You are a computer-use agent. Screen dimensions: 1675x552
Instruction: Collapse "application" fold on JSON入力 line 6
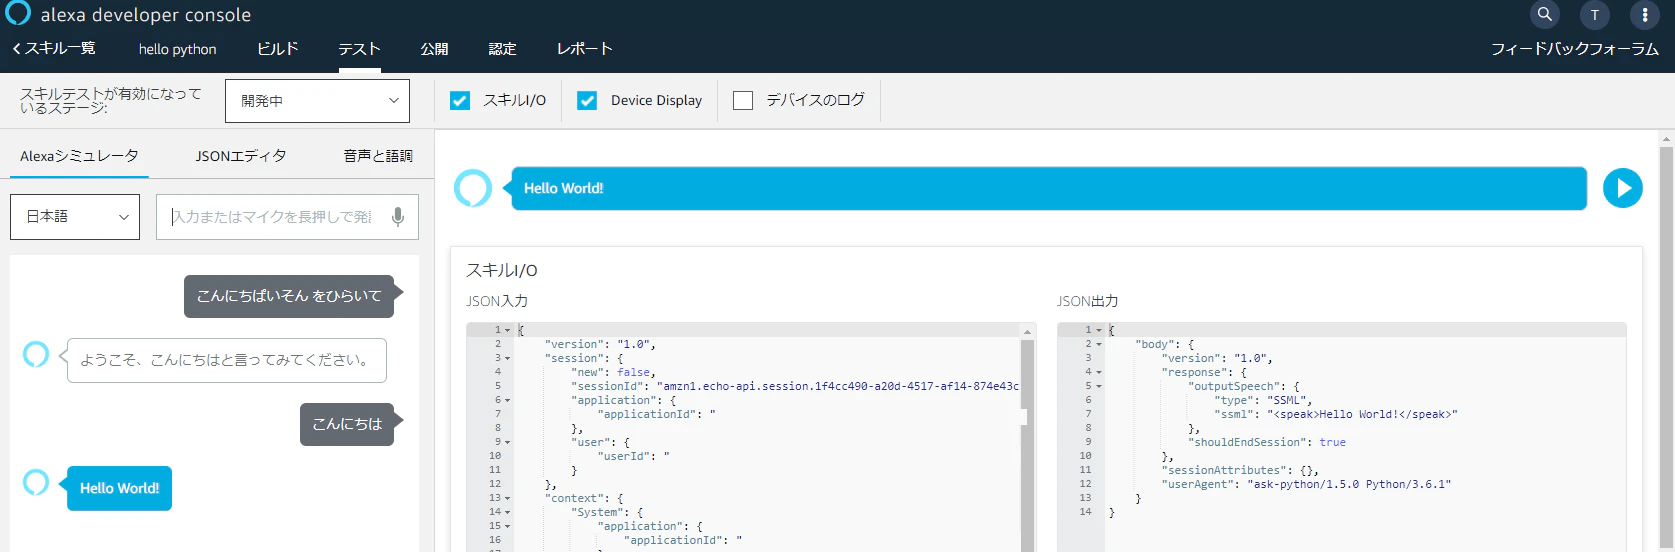[x=507, y=400]
